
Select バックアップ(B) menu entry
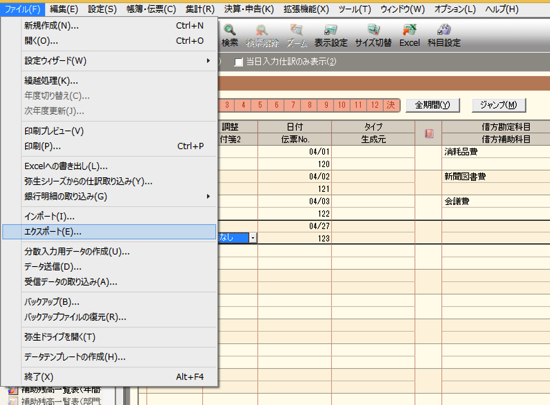pyautogui.click(x=109, y=302)
